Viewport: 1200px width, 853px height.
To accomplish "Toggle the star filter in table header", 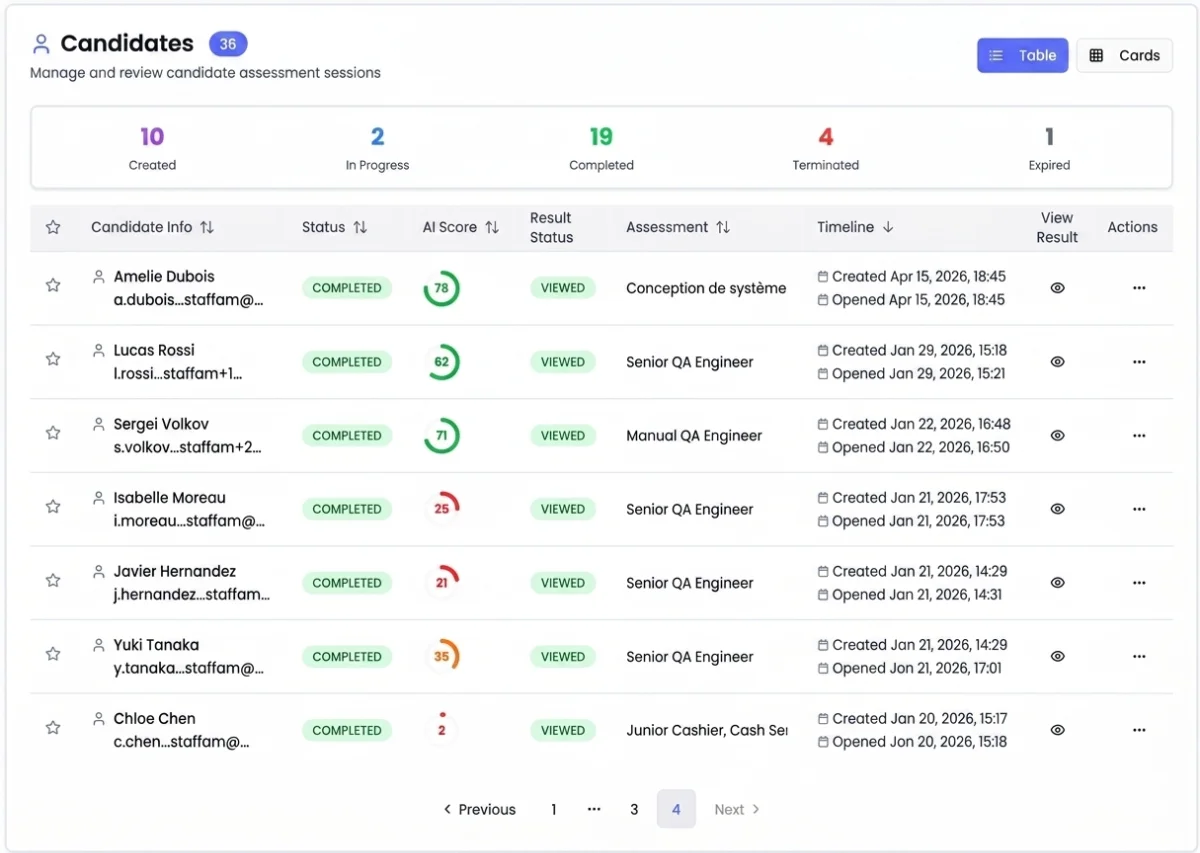I will (53, 228).
